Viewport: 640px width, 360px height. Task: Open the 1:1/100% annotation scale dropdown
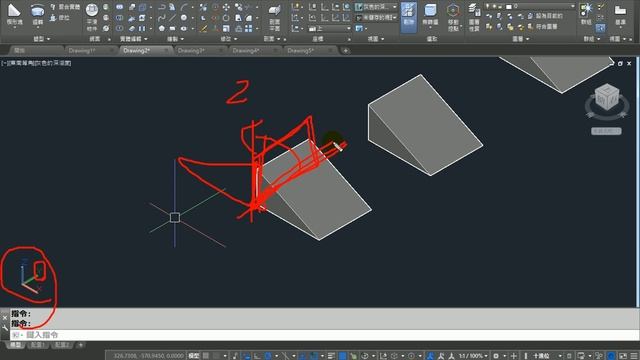point(473,356)
